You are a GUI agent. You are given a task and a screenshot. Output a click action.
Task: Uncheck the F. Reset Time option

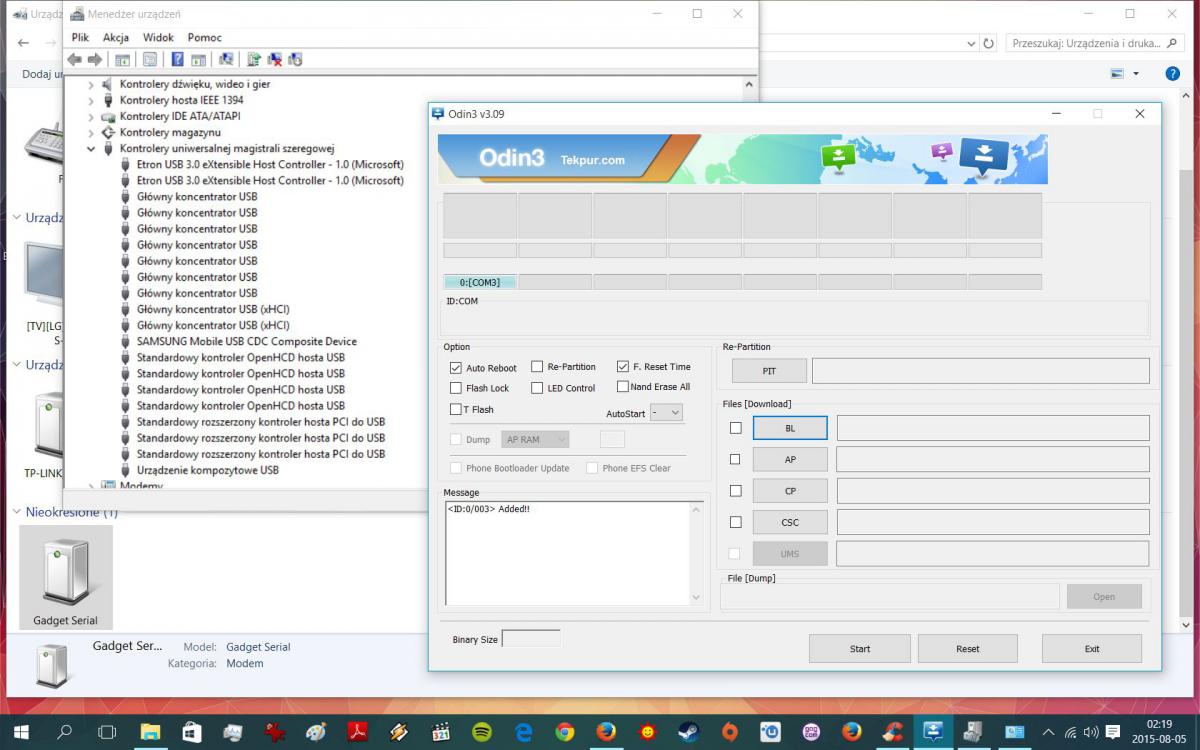[623, 367]
